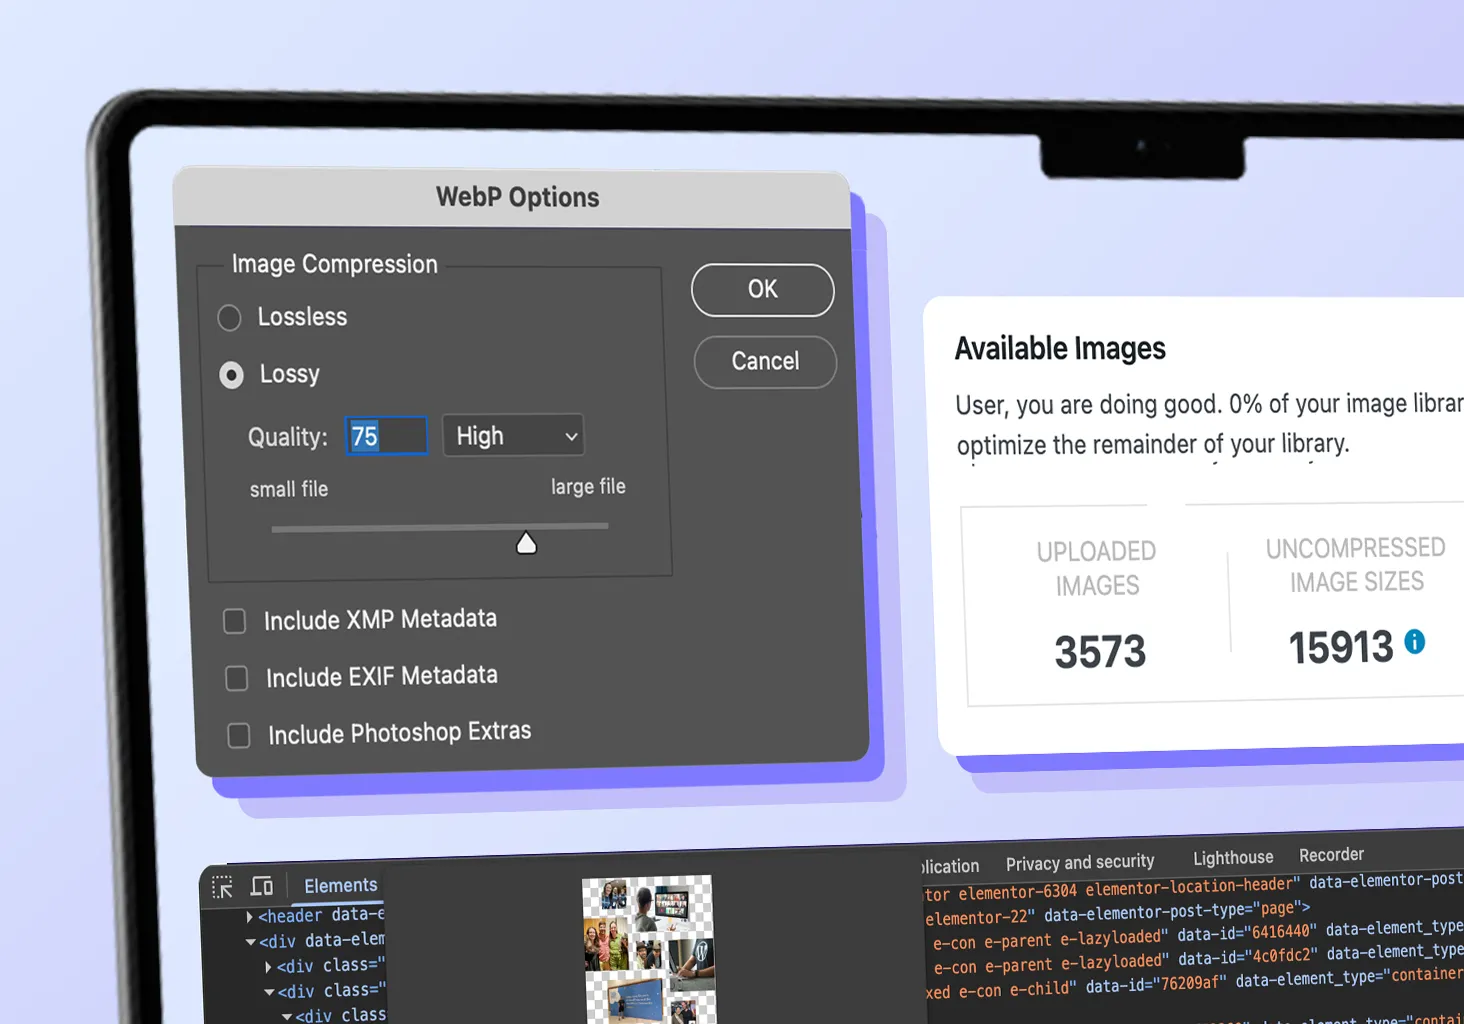Screen dimensions: 1464x1024
Task: Open the Privacy and security panel
Action: 1080,861
